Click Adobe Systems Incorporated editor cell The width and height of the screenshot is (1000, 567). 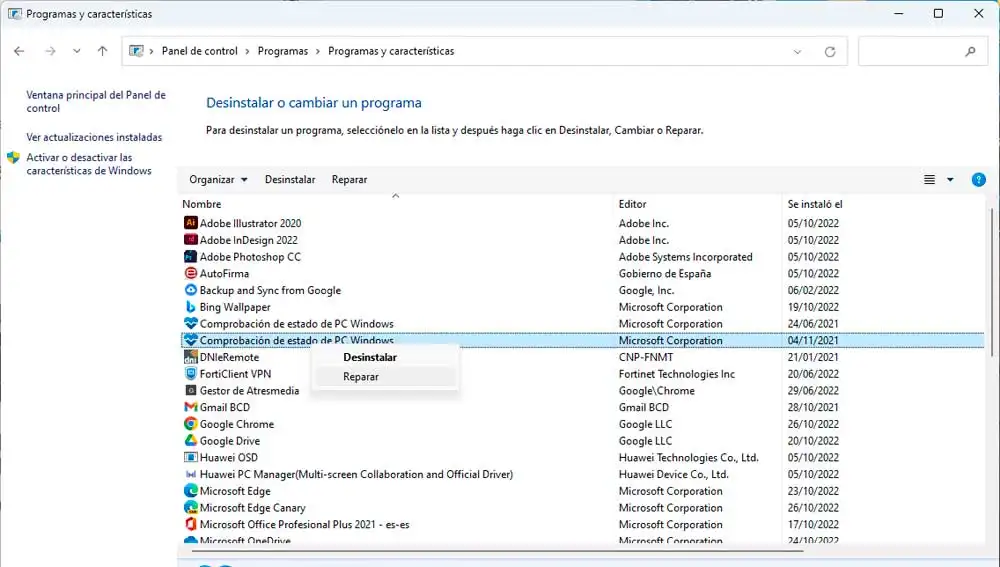click(686, 256)
